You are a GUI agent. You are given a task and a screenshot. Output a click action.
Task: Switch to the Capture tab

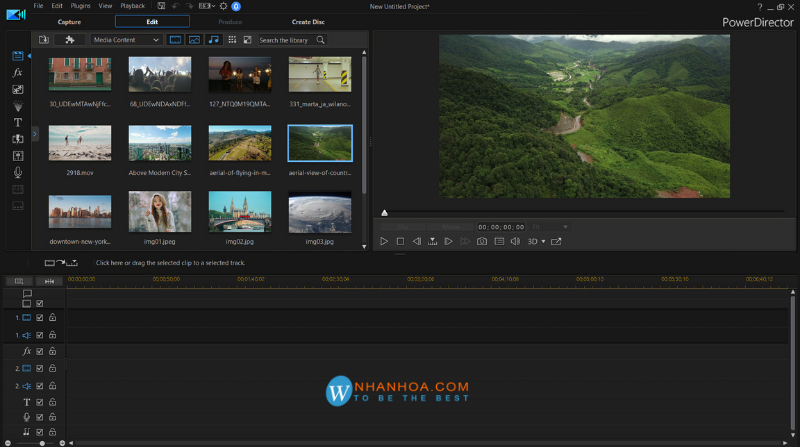[x=69, y=22]
